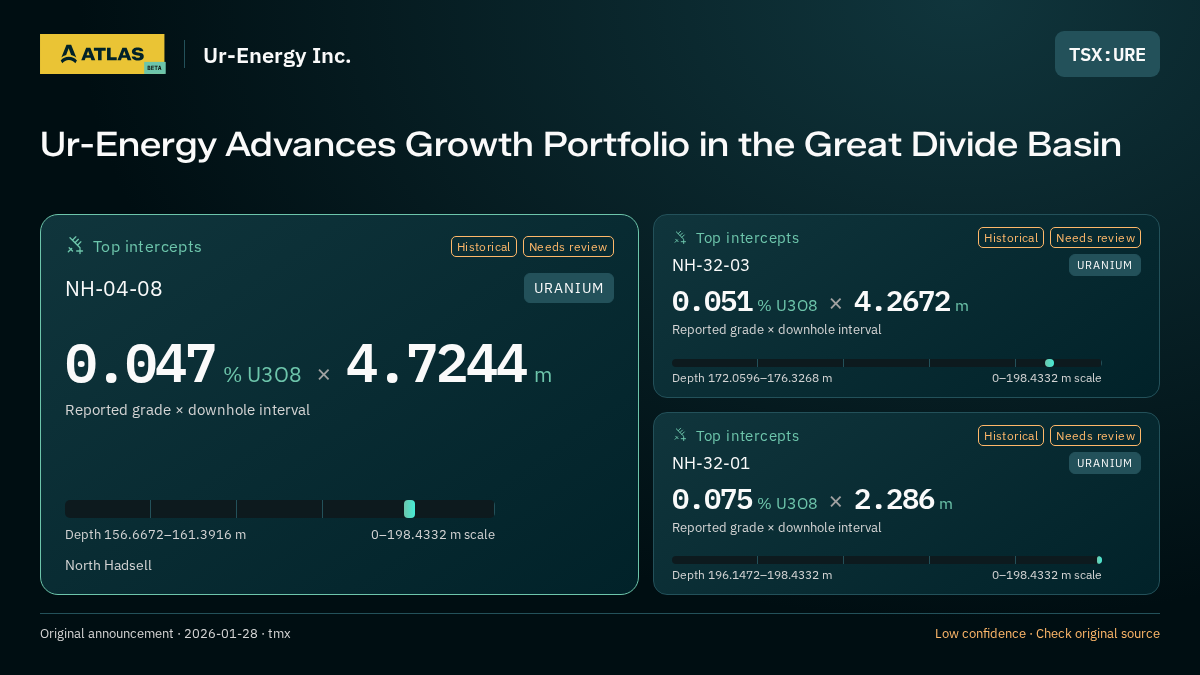1200x675 pixels.
Task: Click the 0.051 grade value
Action: (712, 302)
